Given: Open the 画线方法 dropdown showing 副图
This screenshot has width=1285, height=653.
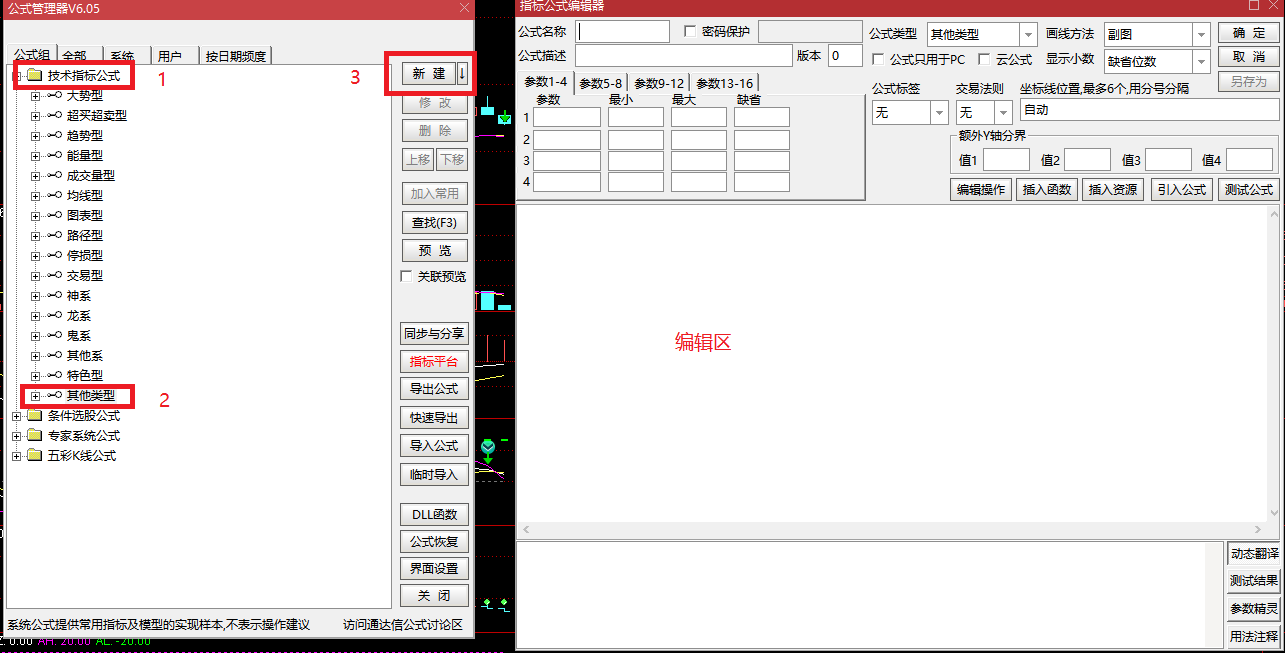Looking at the screenshot, I should 1201,35.
